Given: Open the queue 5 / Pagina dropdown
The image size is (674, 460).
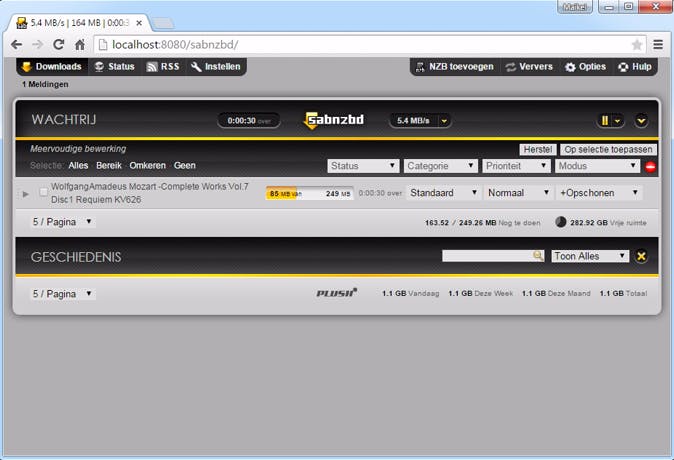Looking at the screenshot, I should (x=63, y=222).
